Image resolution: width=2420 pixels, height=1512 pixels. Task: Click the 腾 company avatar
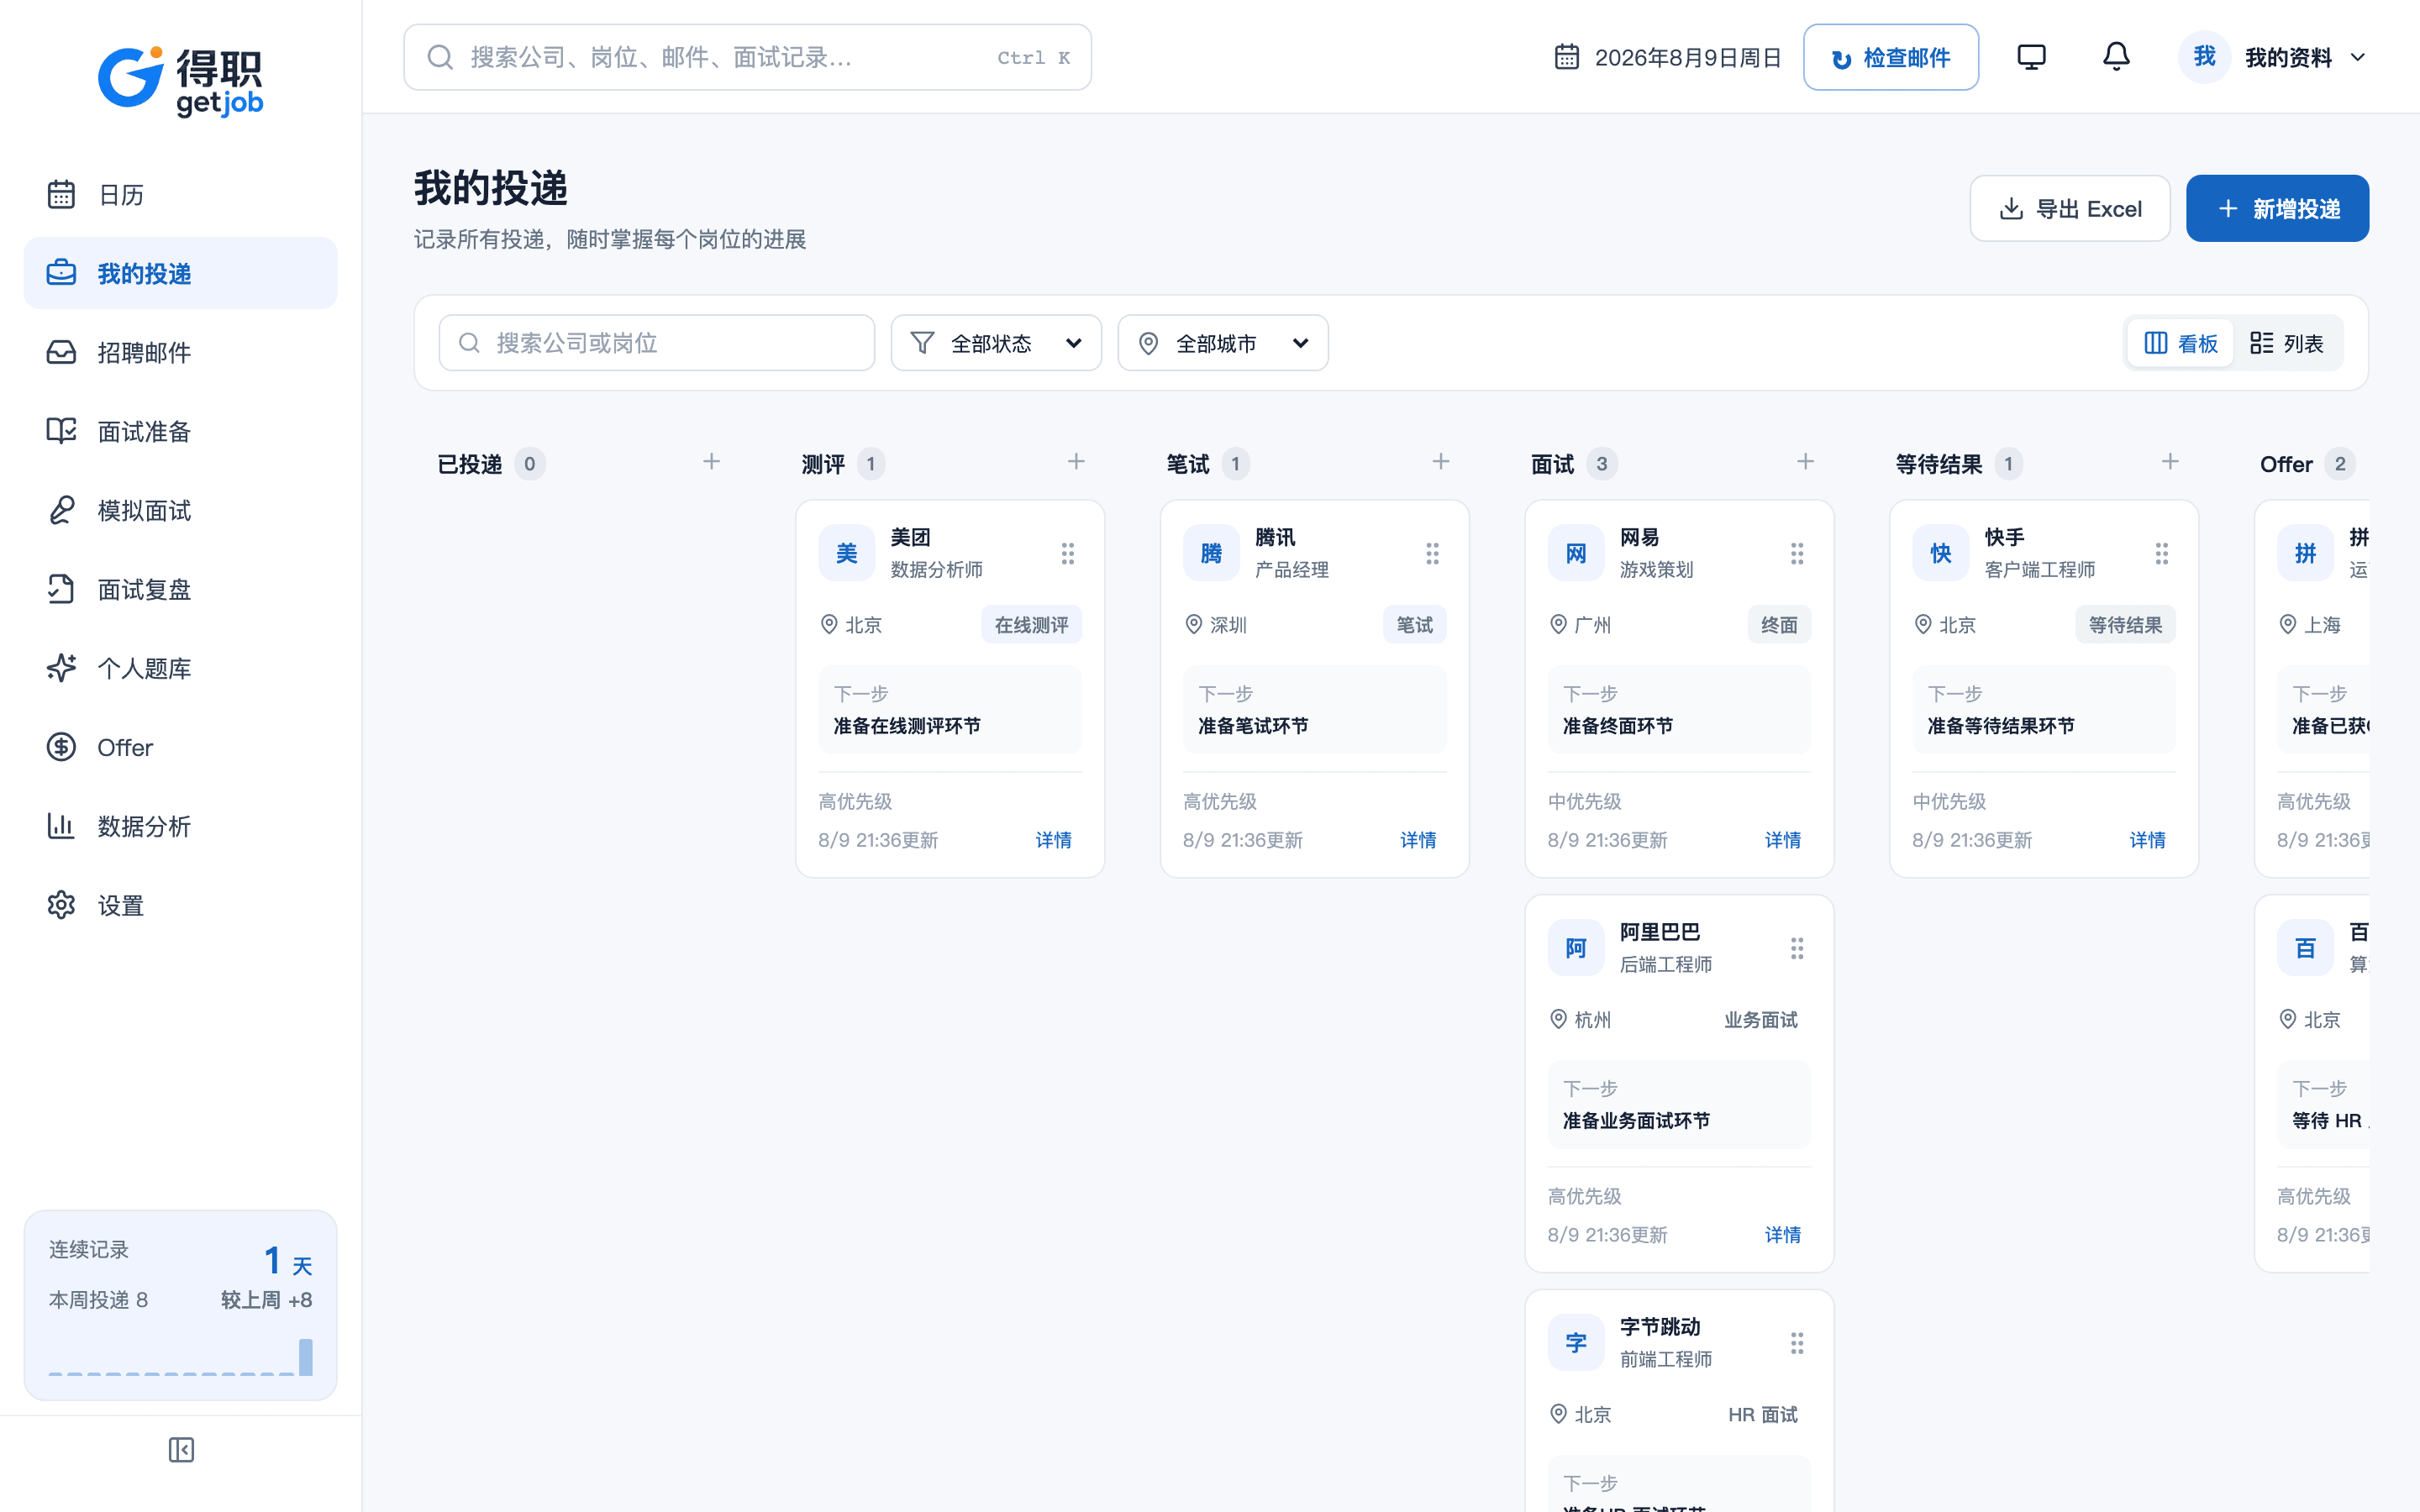coord(1211,553)
